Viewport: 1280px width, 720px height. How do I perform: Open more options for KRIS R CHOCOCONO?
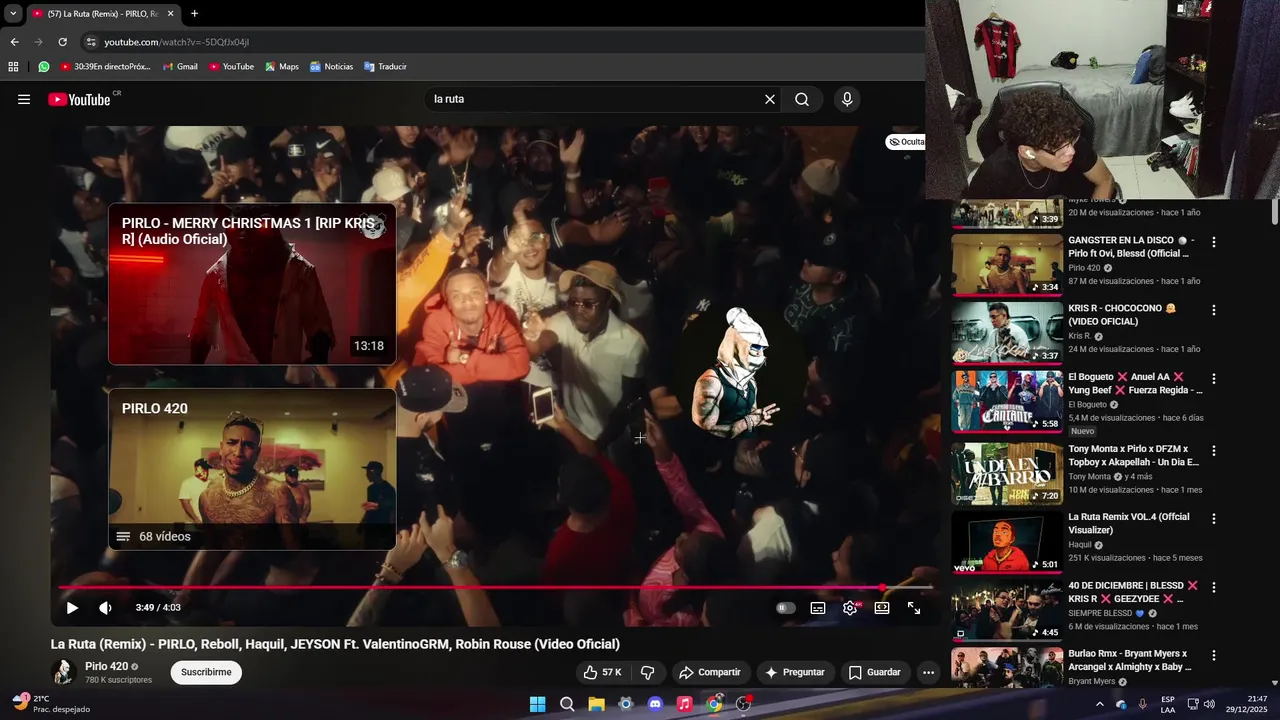[1214, 310]
